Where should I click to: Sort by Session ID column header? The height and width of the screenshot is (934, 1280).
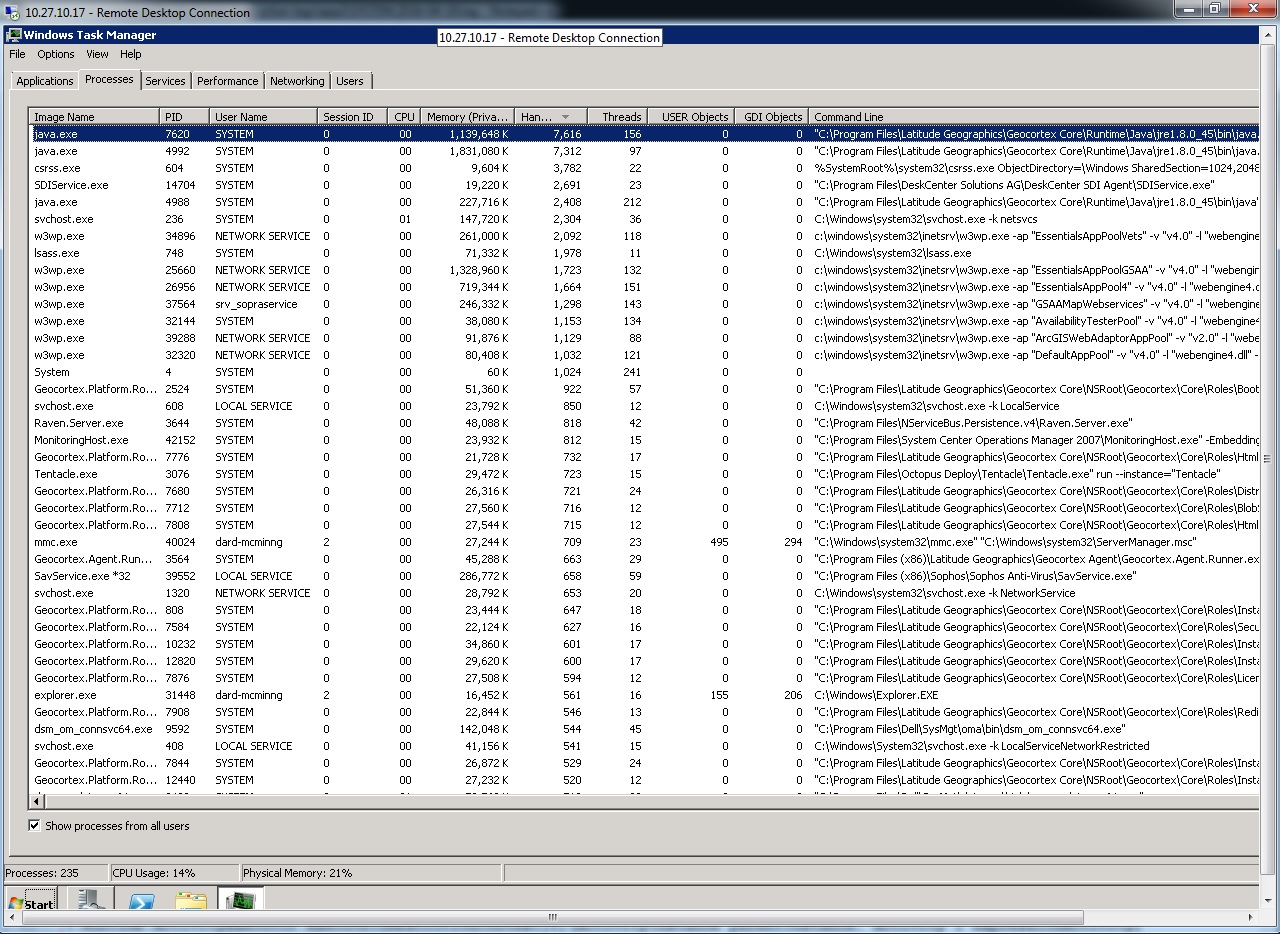click(352, 117)
